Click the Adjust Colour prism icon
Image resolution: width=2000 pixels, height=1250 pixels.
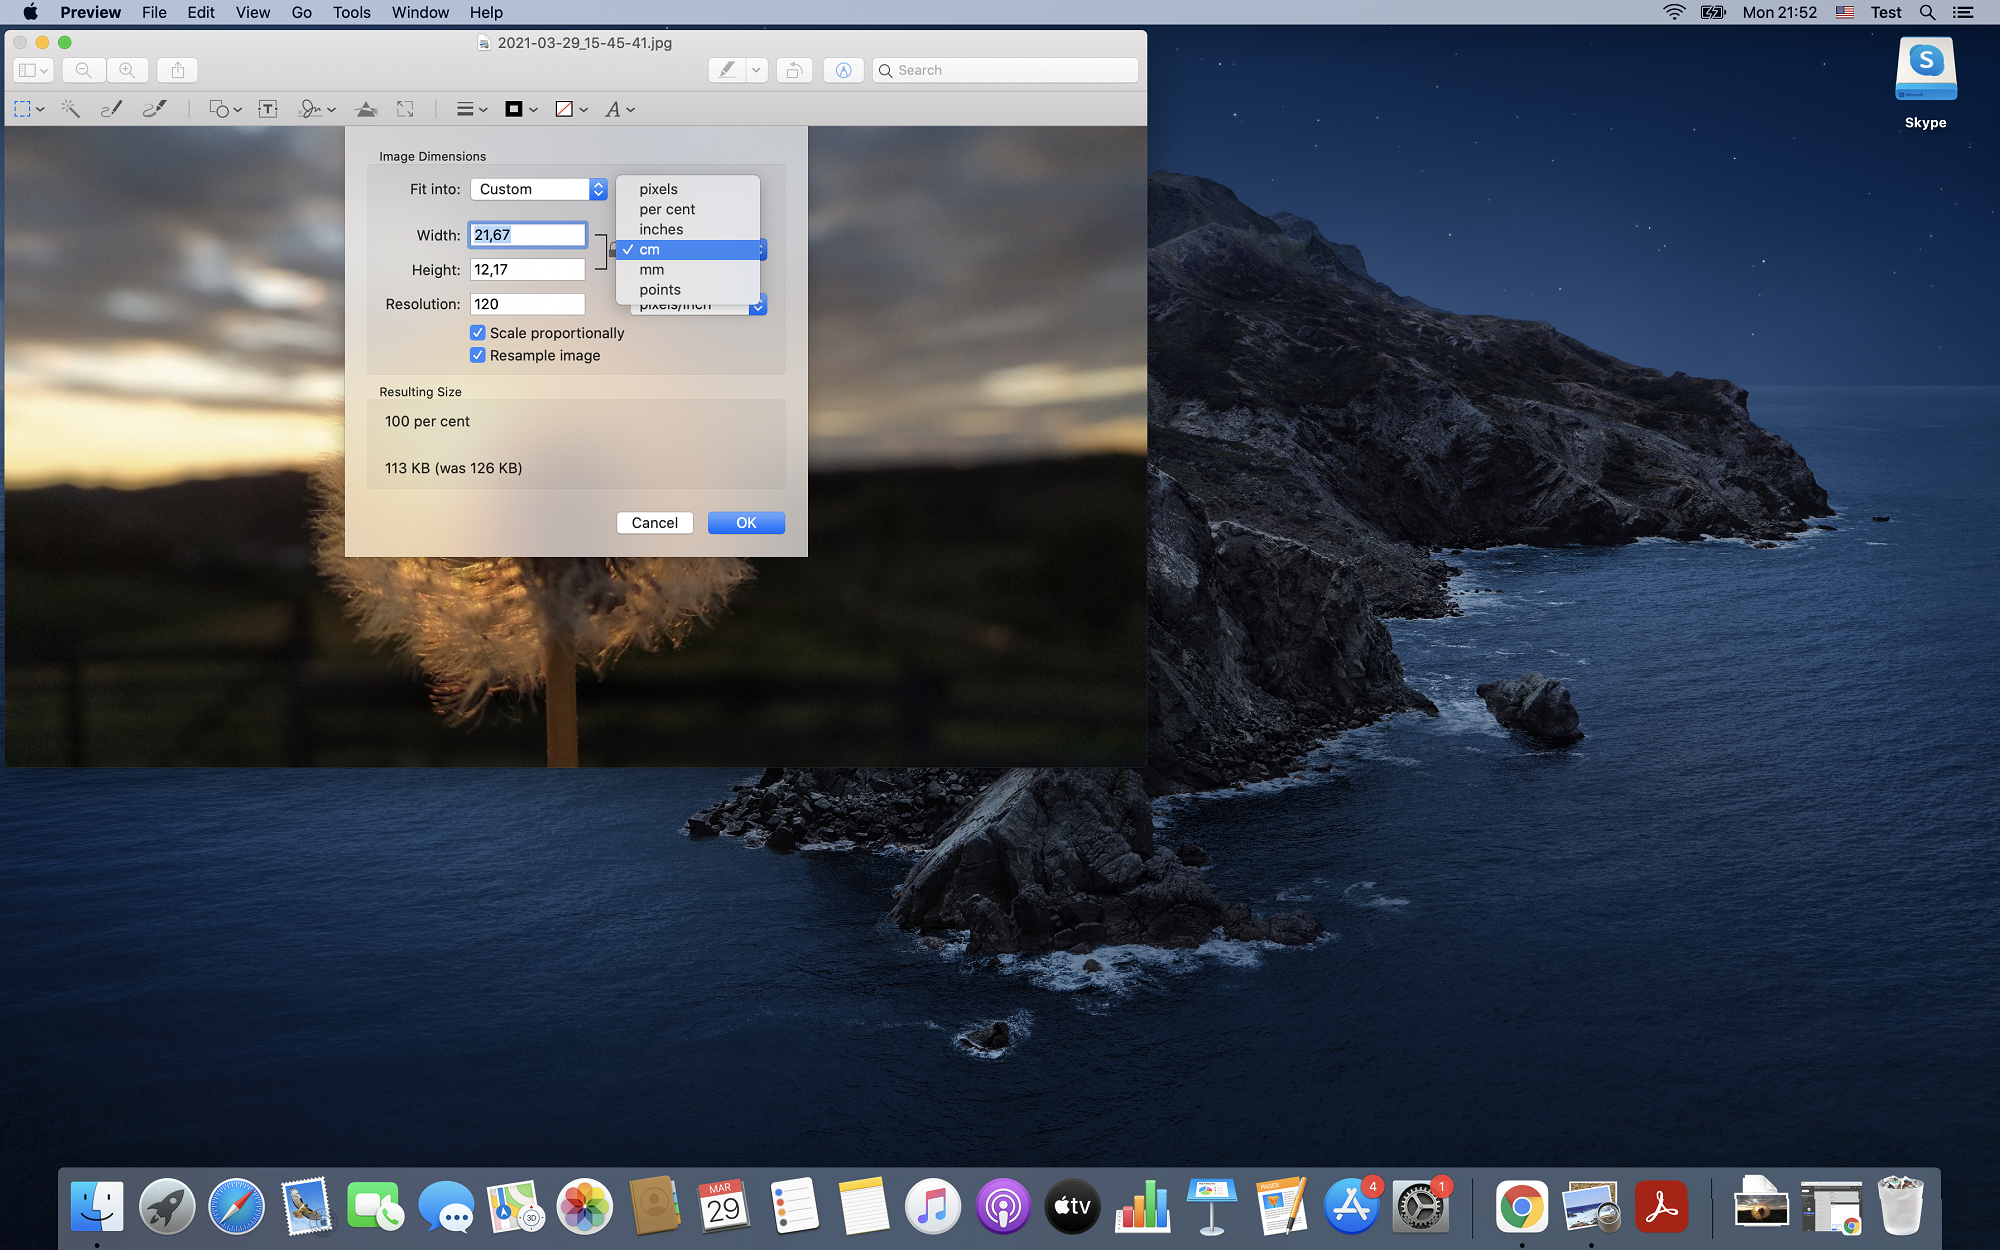click(366, 109)
